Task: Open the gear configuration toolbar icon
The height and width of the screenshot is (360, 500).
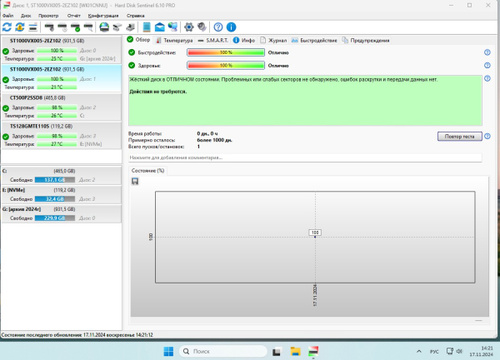Action: (x=189, y=27)
